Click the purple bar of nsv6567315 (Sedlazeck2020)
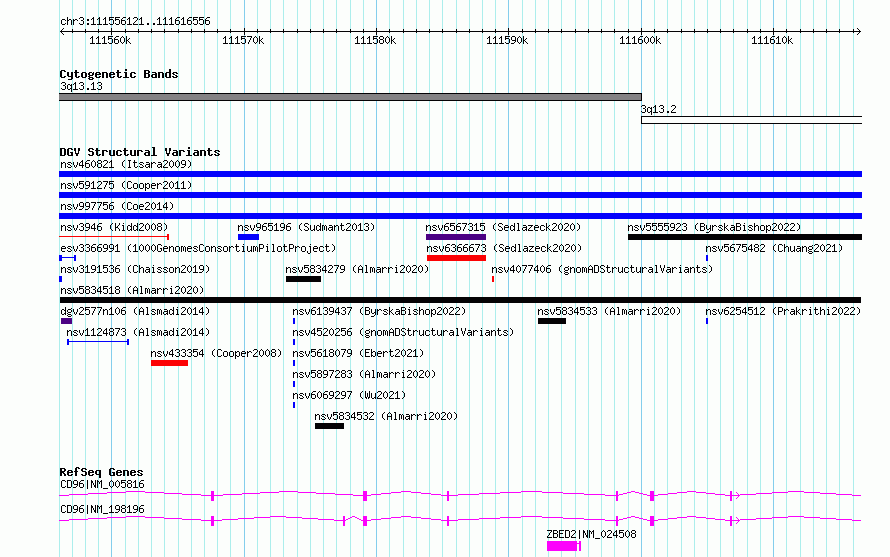The width and height of the screenshot is (890, 557). [456, 237]
